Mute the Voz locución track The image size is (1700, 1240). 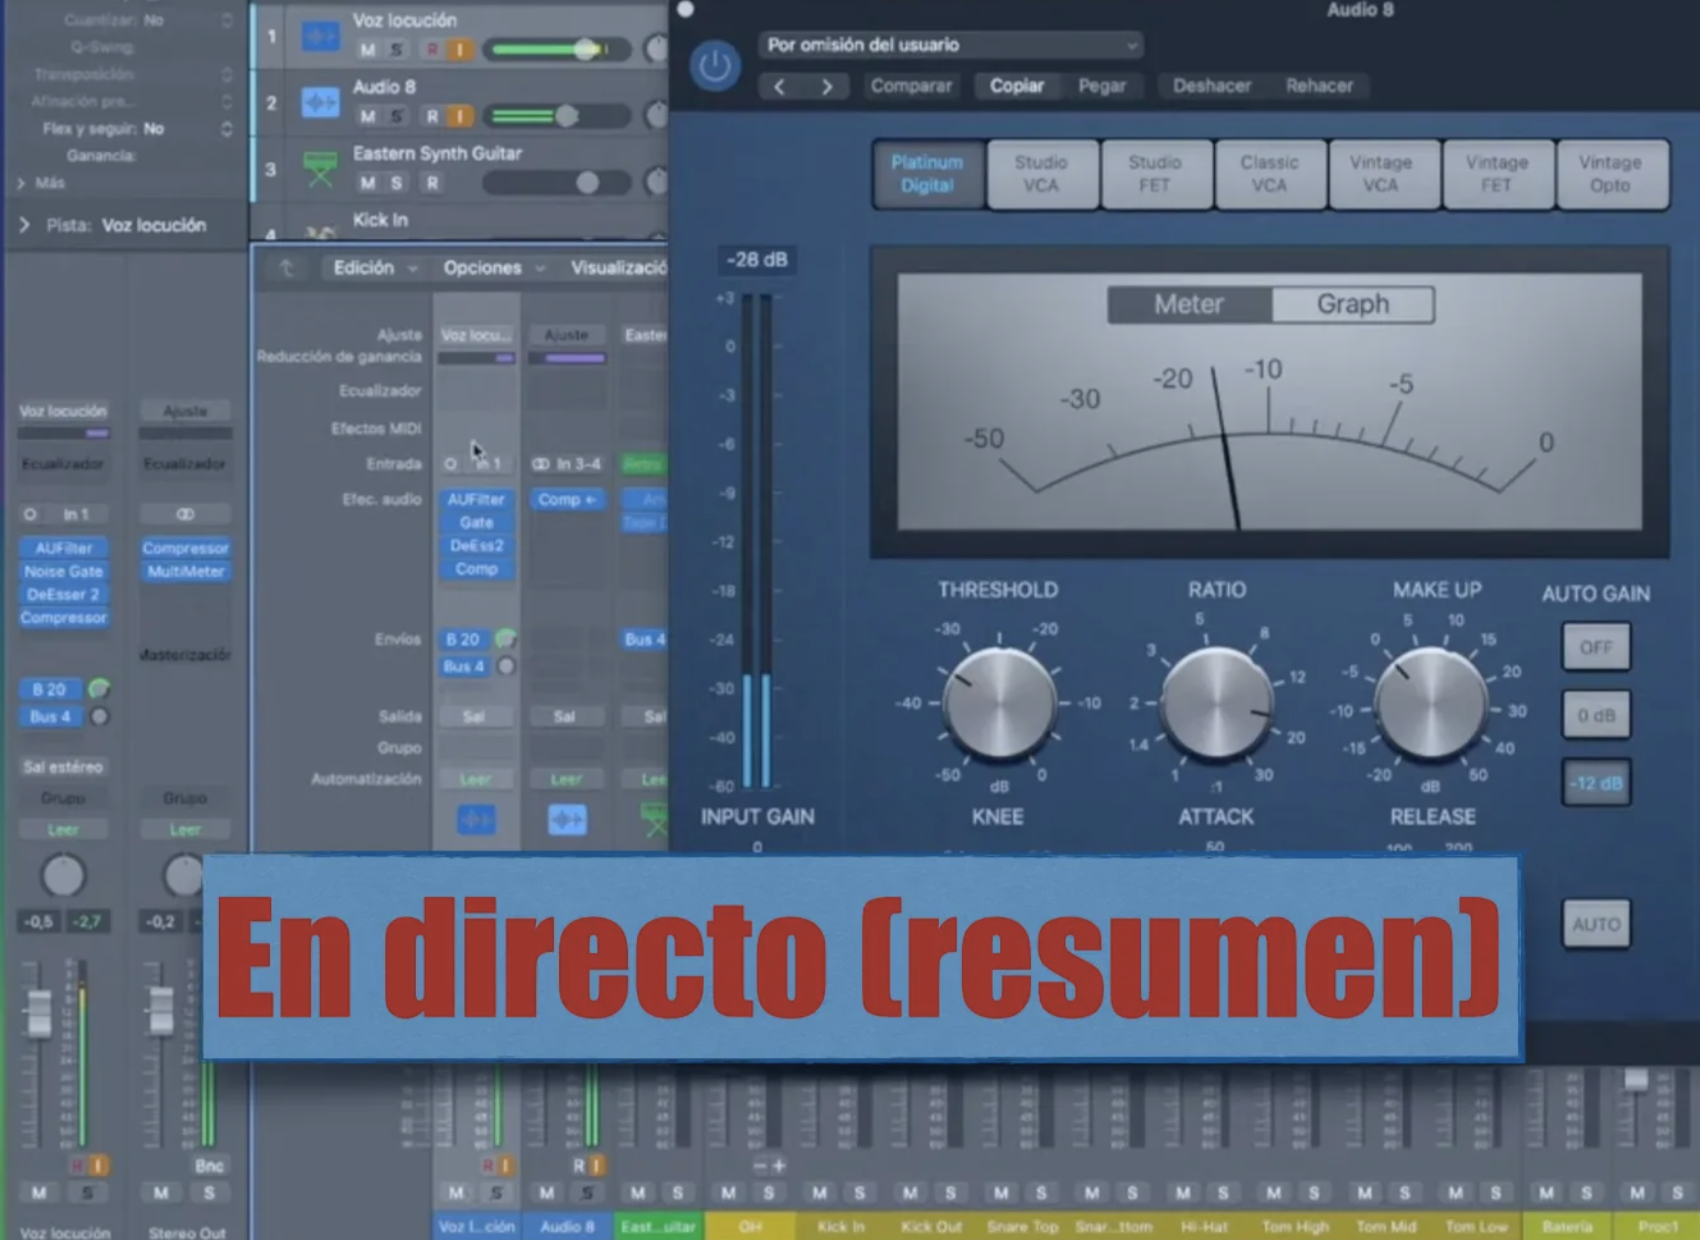(368, 50)
